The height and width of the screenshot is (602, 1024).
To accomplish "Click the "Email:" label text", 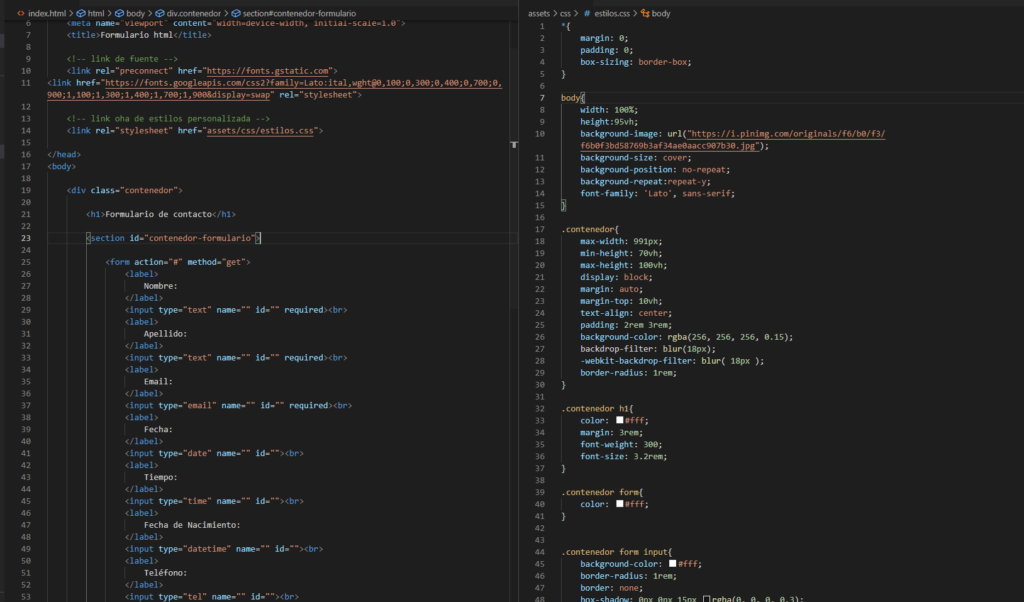I will (x=158, y=381).
